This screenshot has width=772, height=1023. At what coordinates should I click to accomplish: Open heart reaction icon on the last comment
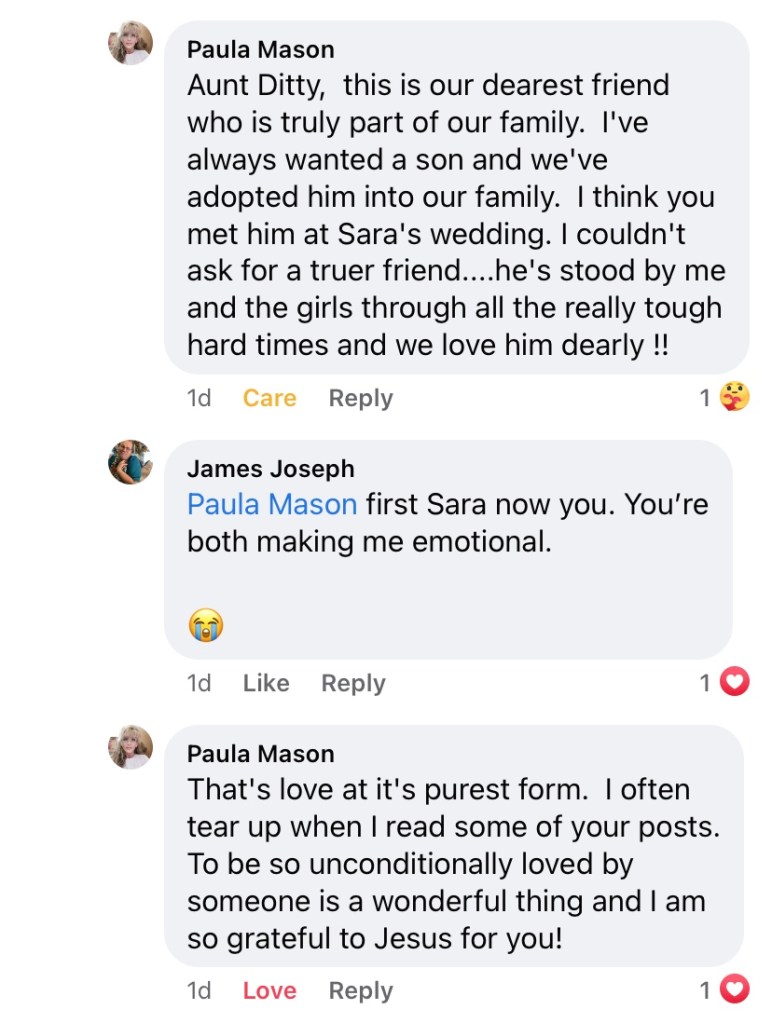736,990
